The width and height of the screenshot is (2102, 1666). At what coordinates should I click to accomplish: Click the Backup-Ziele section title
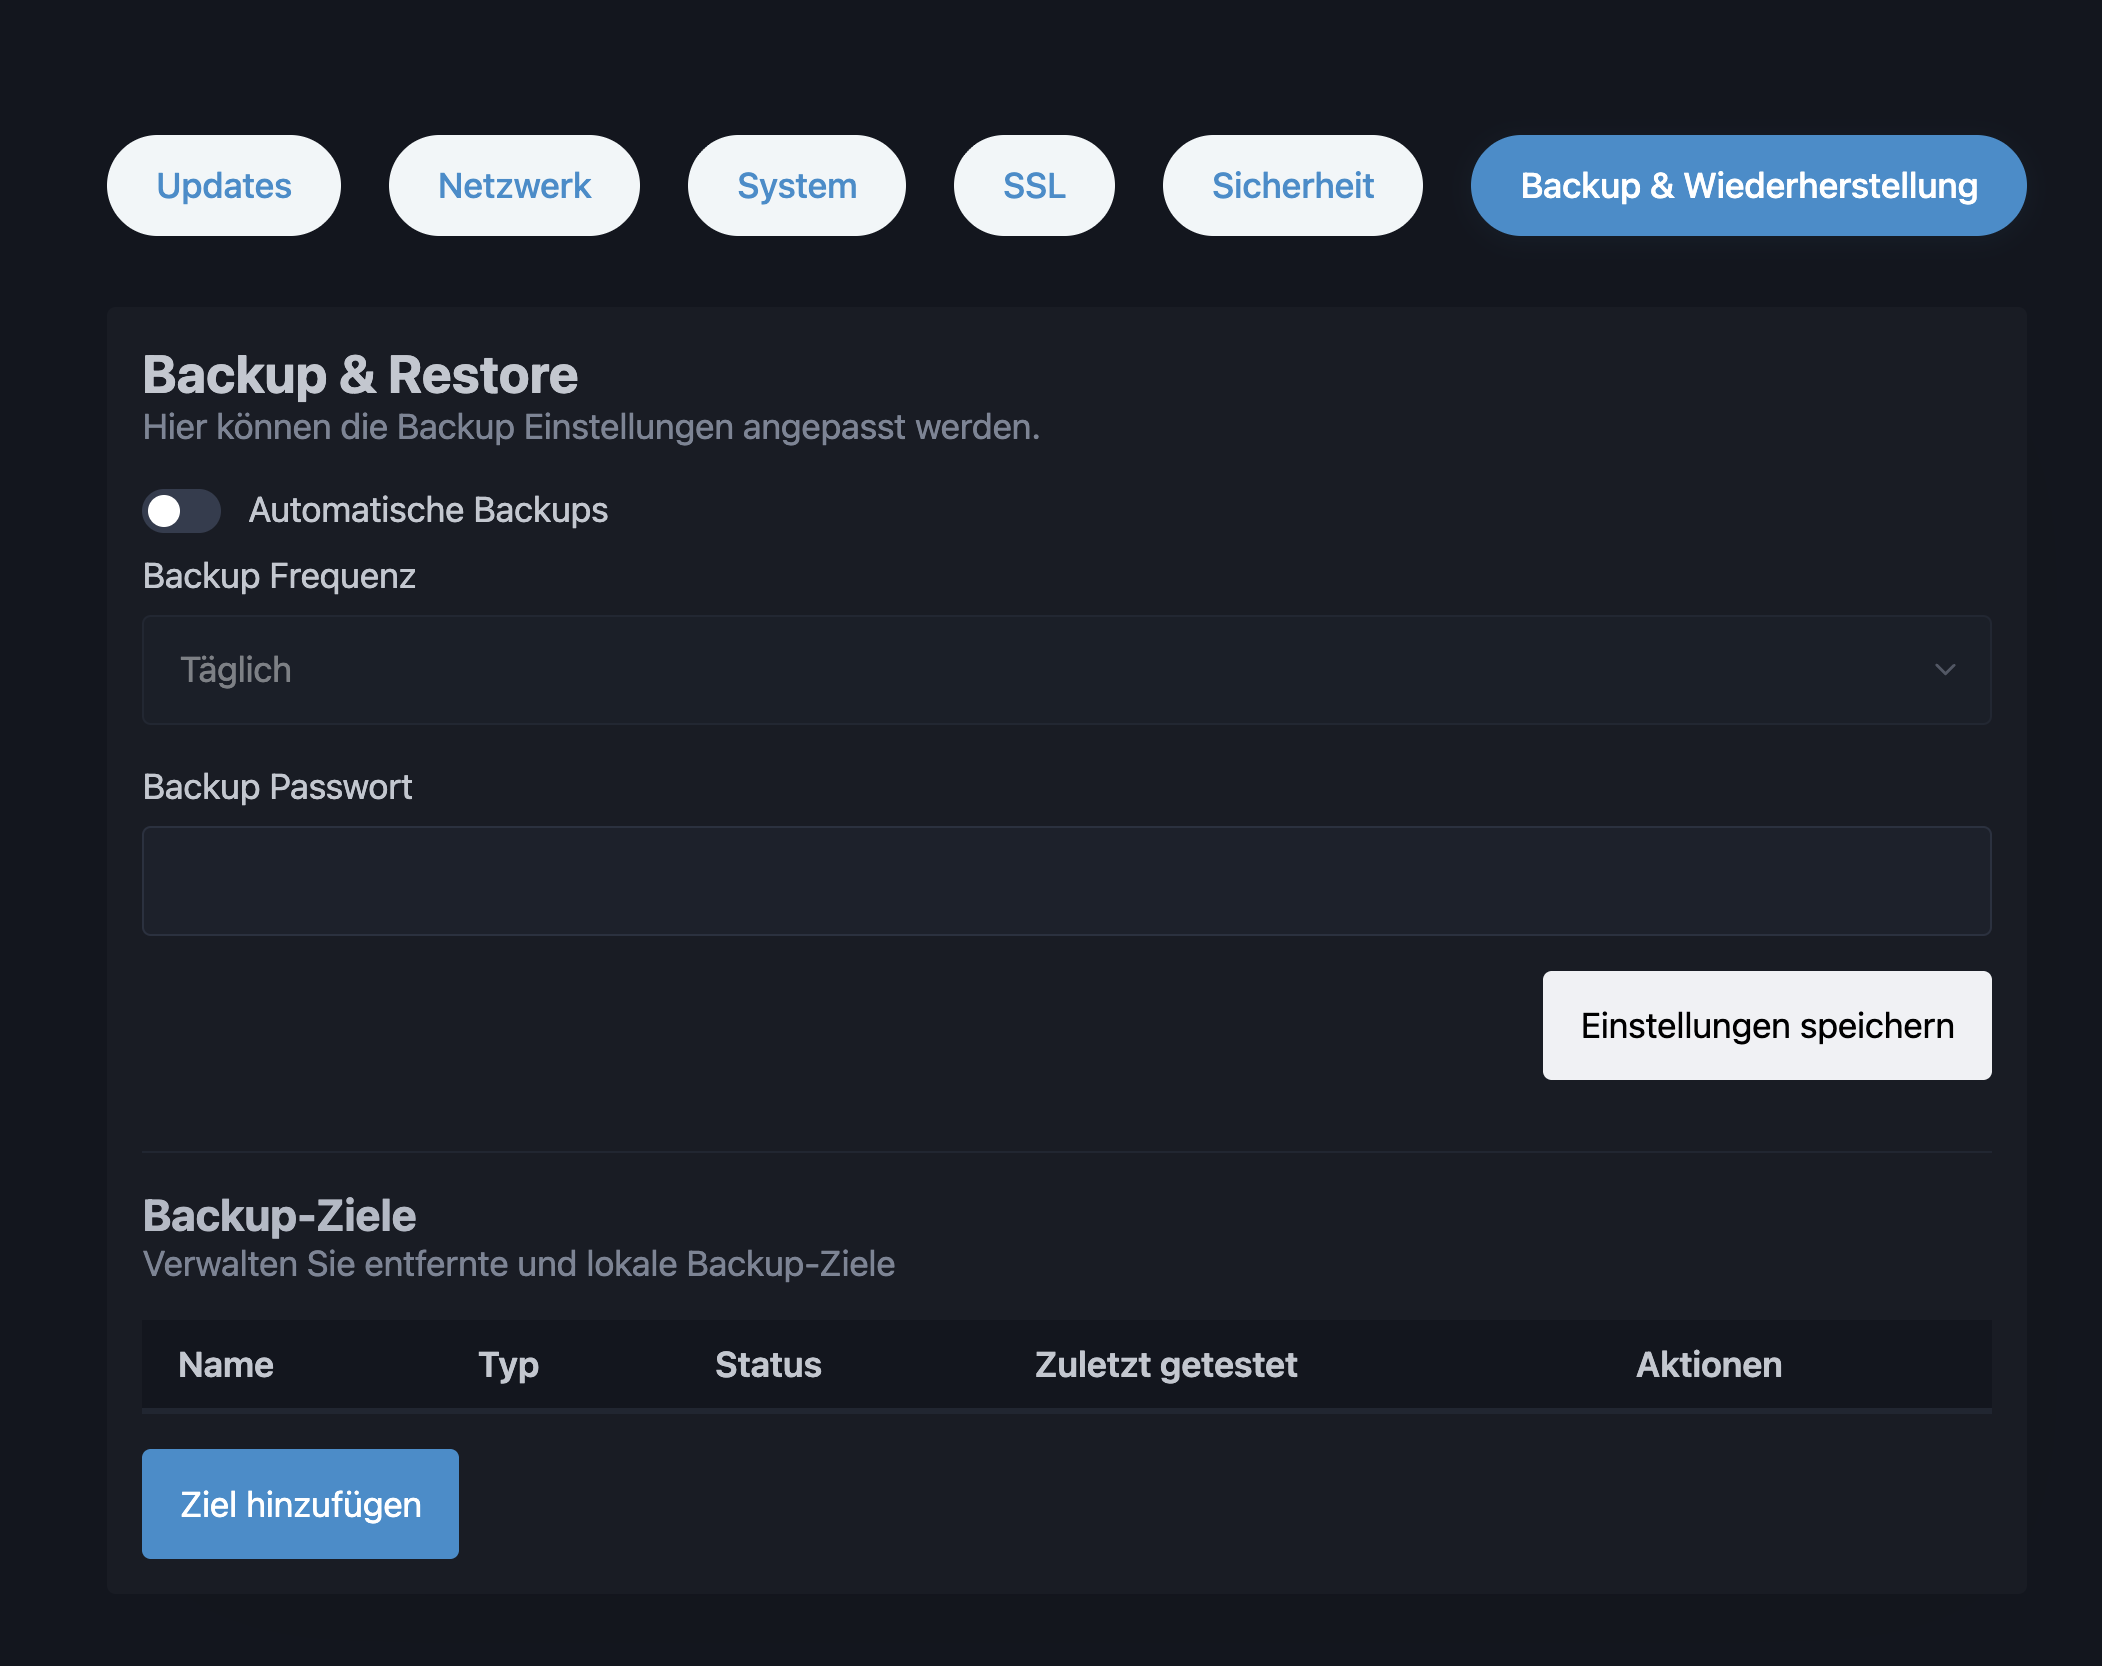(279, 1215)
